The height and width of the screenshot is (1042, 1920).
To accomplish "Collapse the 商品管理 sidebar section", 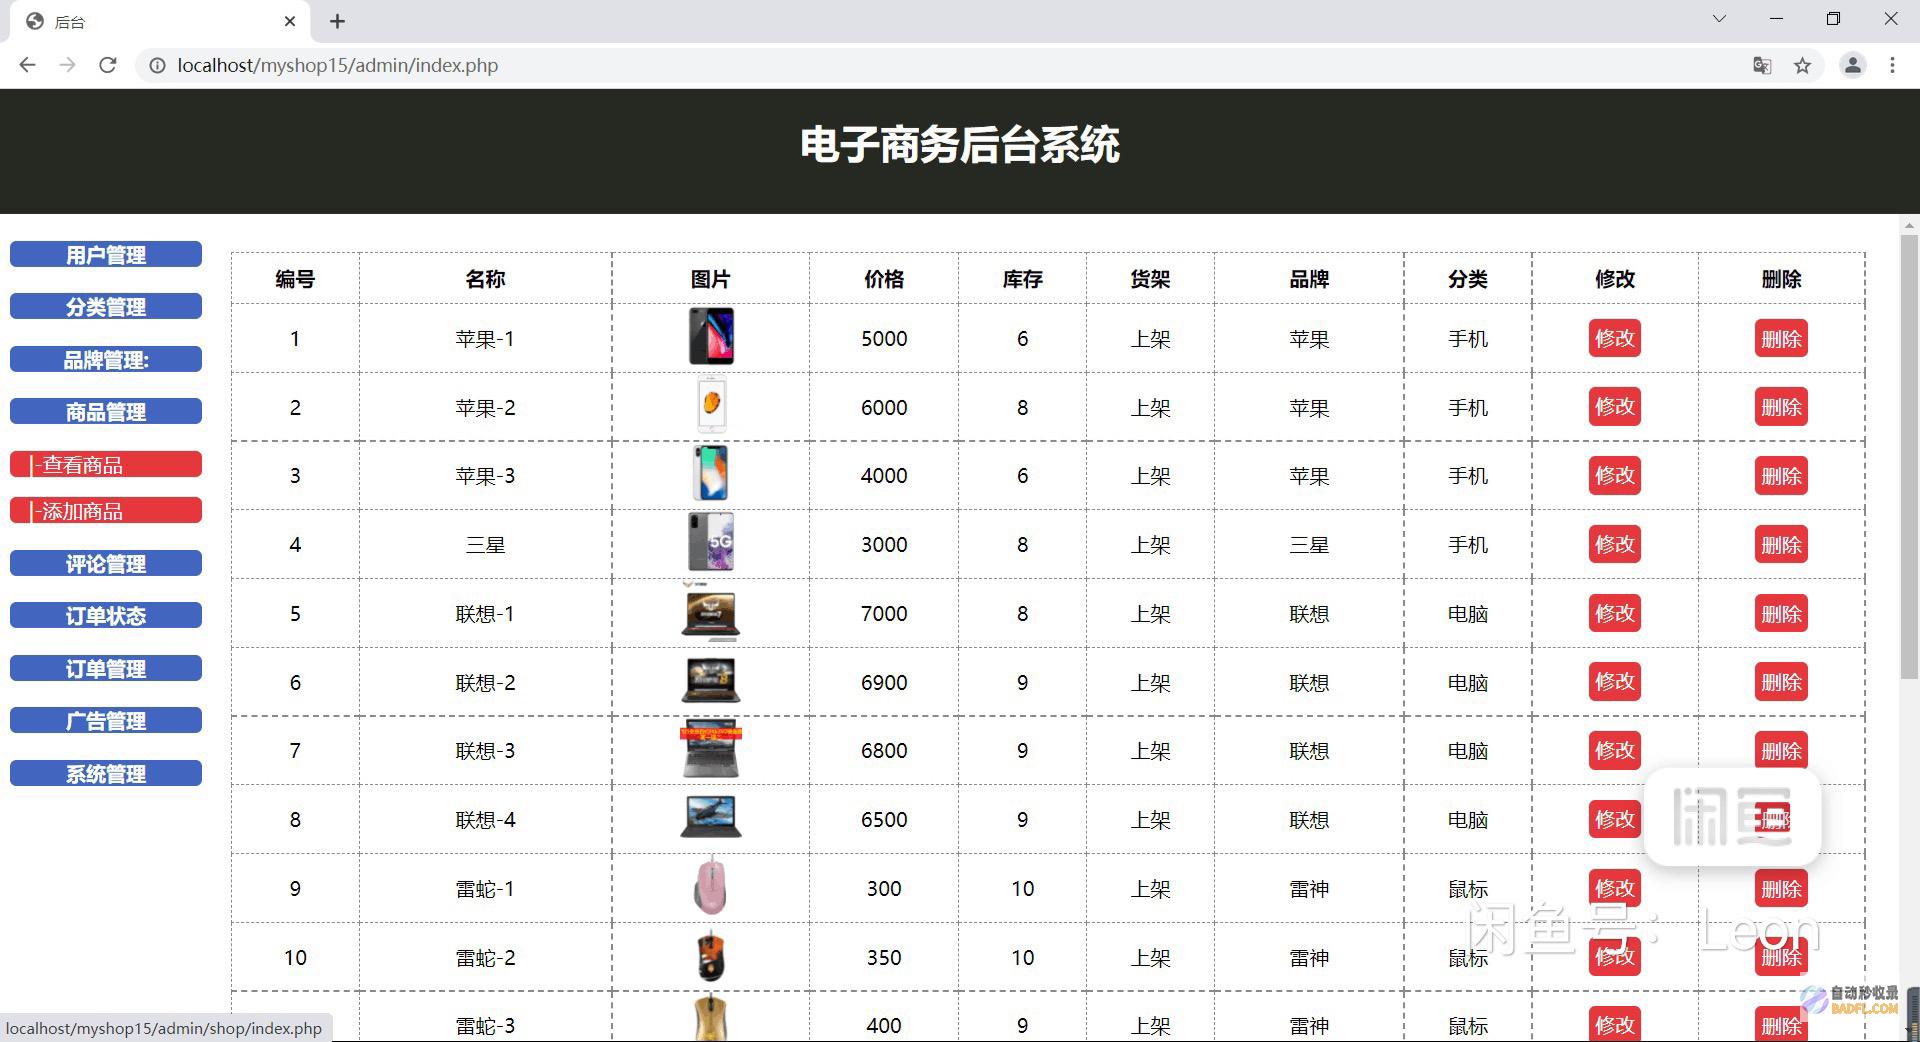I will [x=106, y=411].
